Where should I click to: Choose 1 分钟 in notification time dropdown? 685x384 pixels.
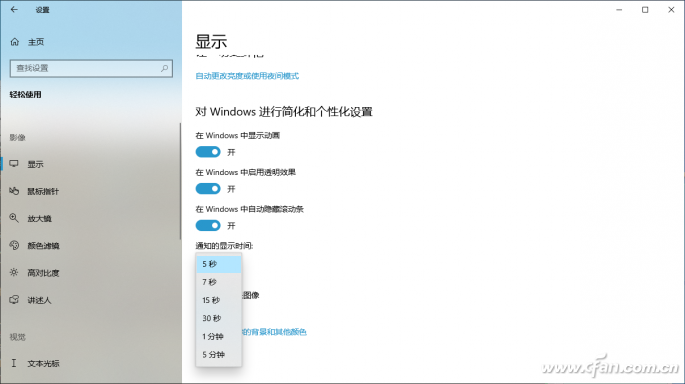click(218, 336)
